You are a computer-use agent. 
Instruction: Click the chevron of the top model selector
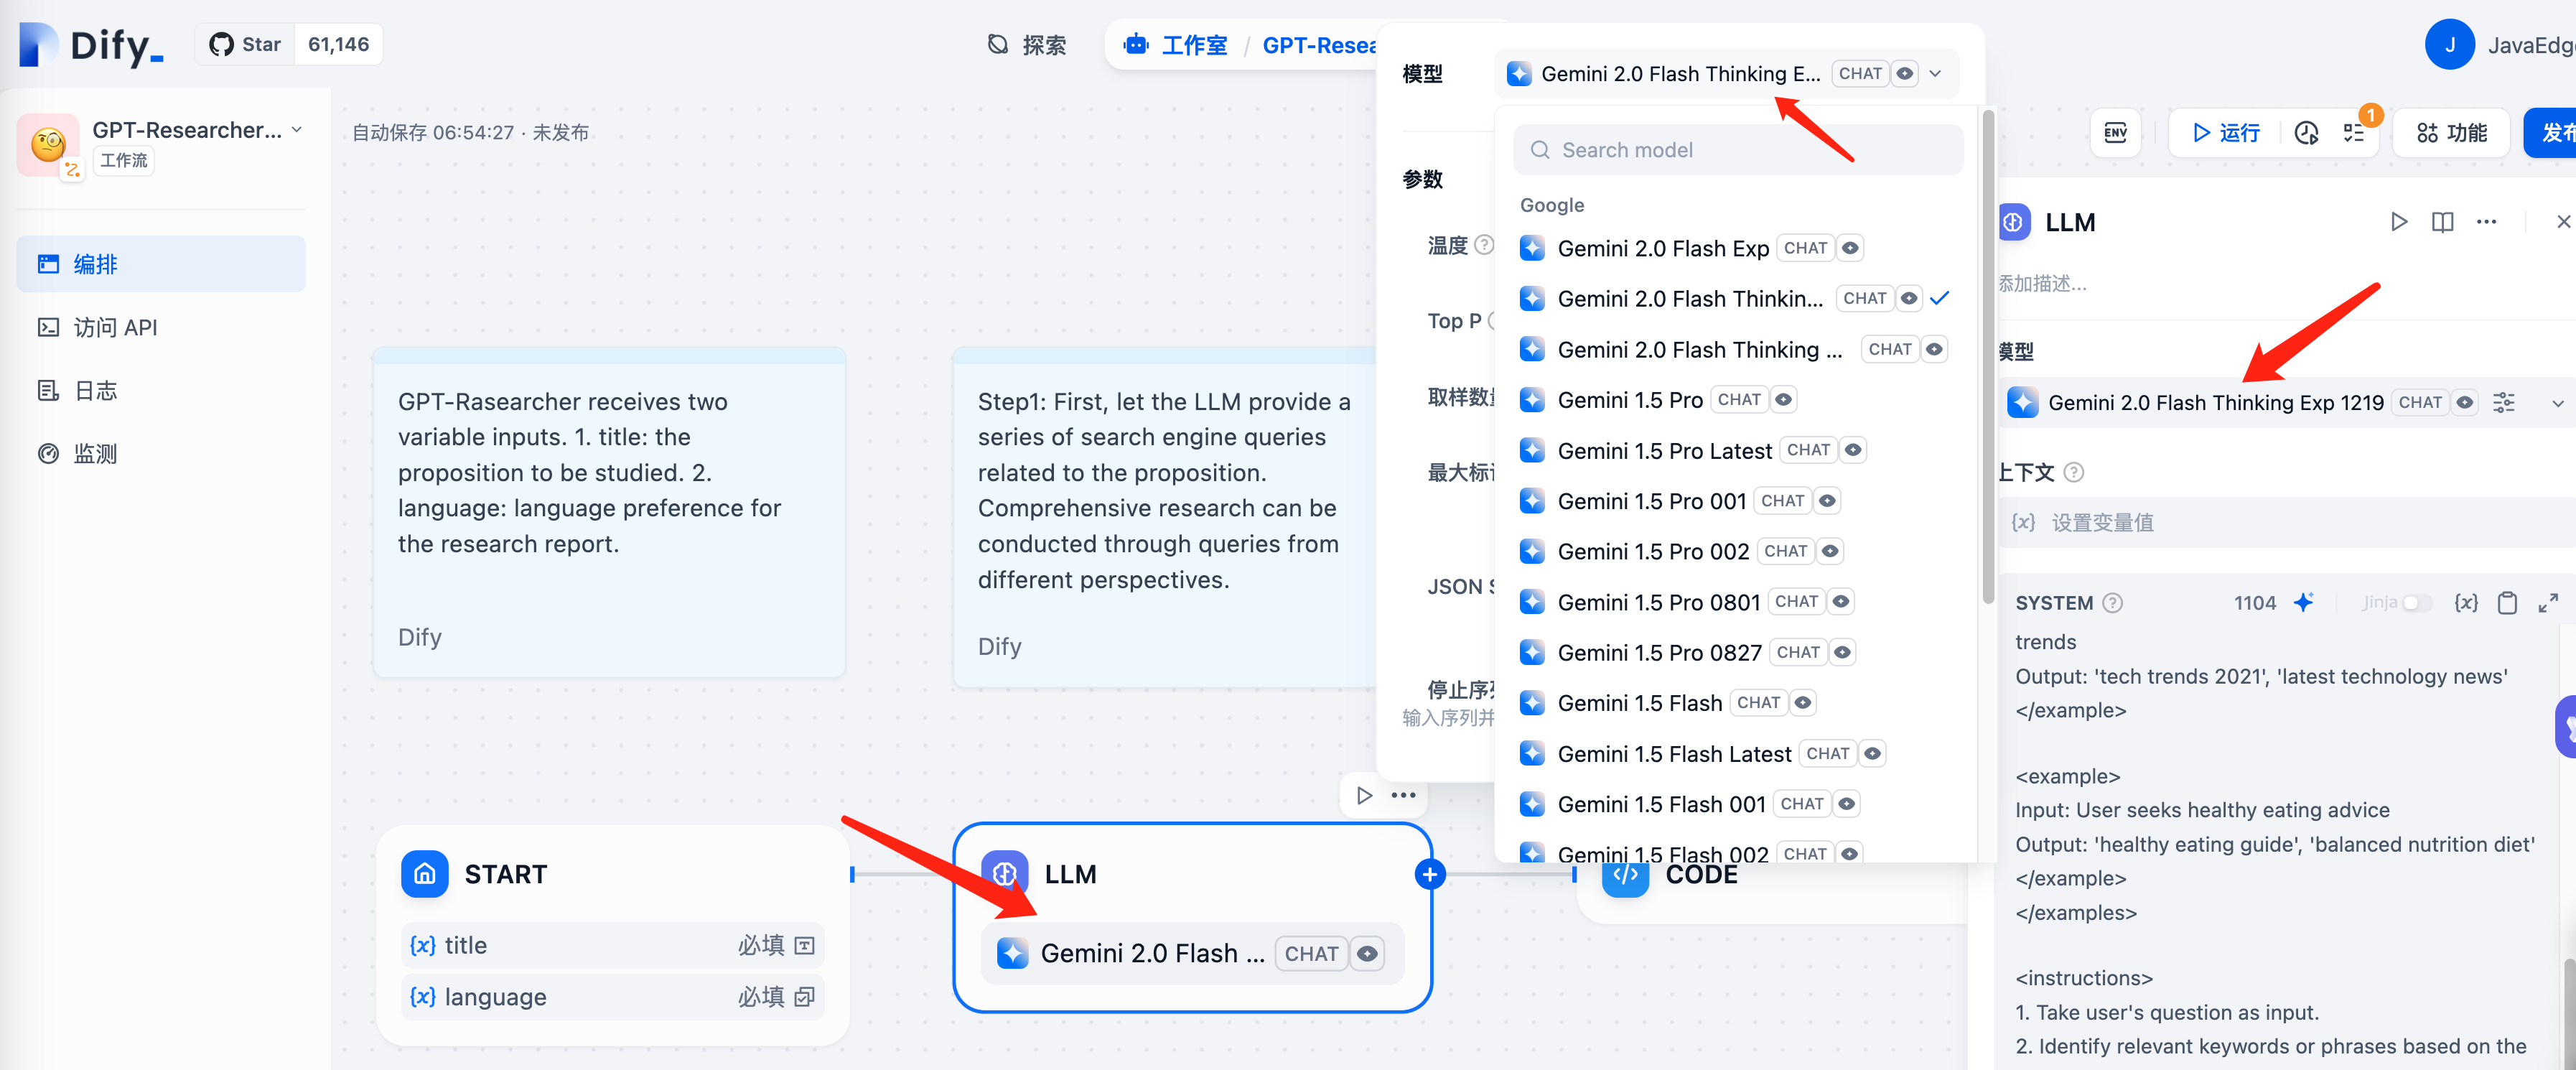pos(1935,74)
